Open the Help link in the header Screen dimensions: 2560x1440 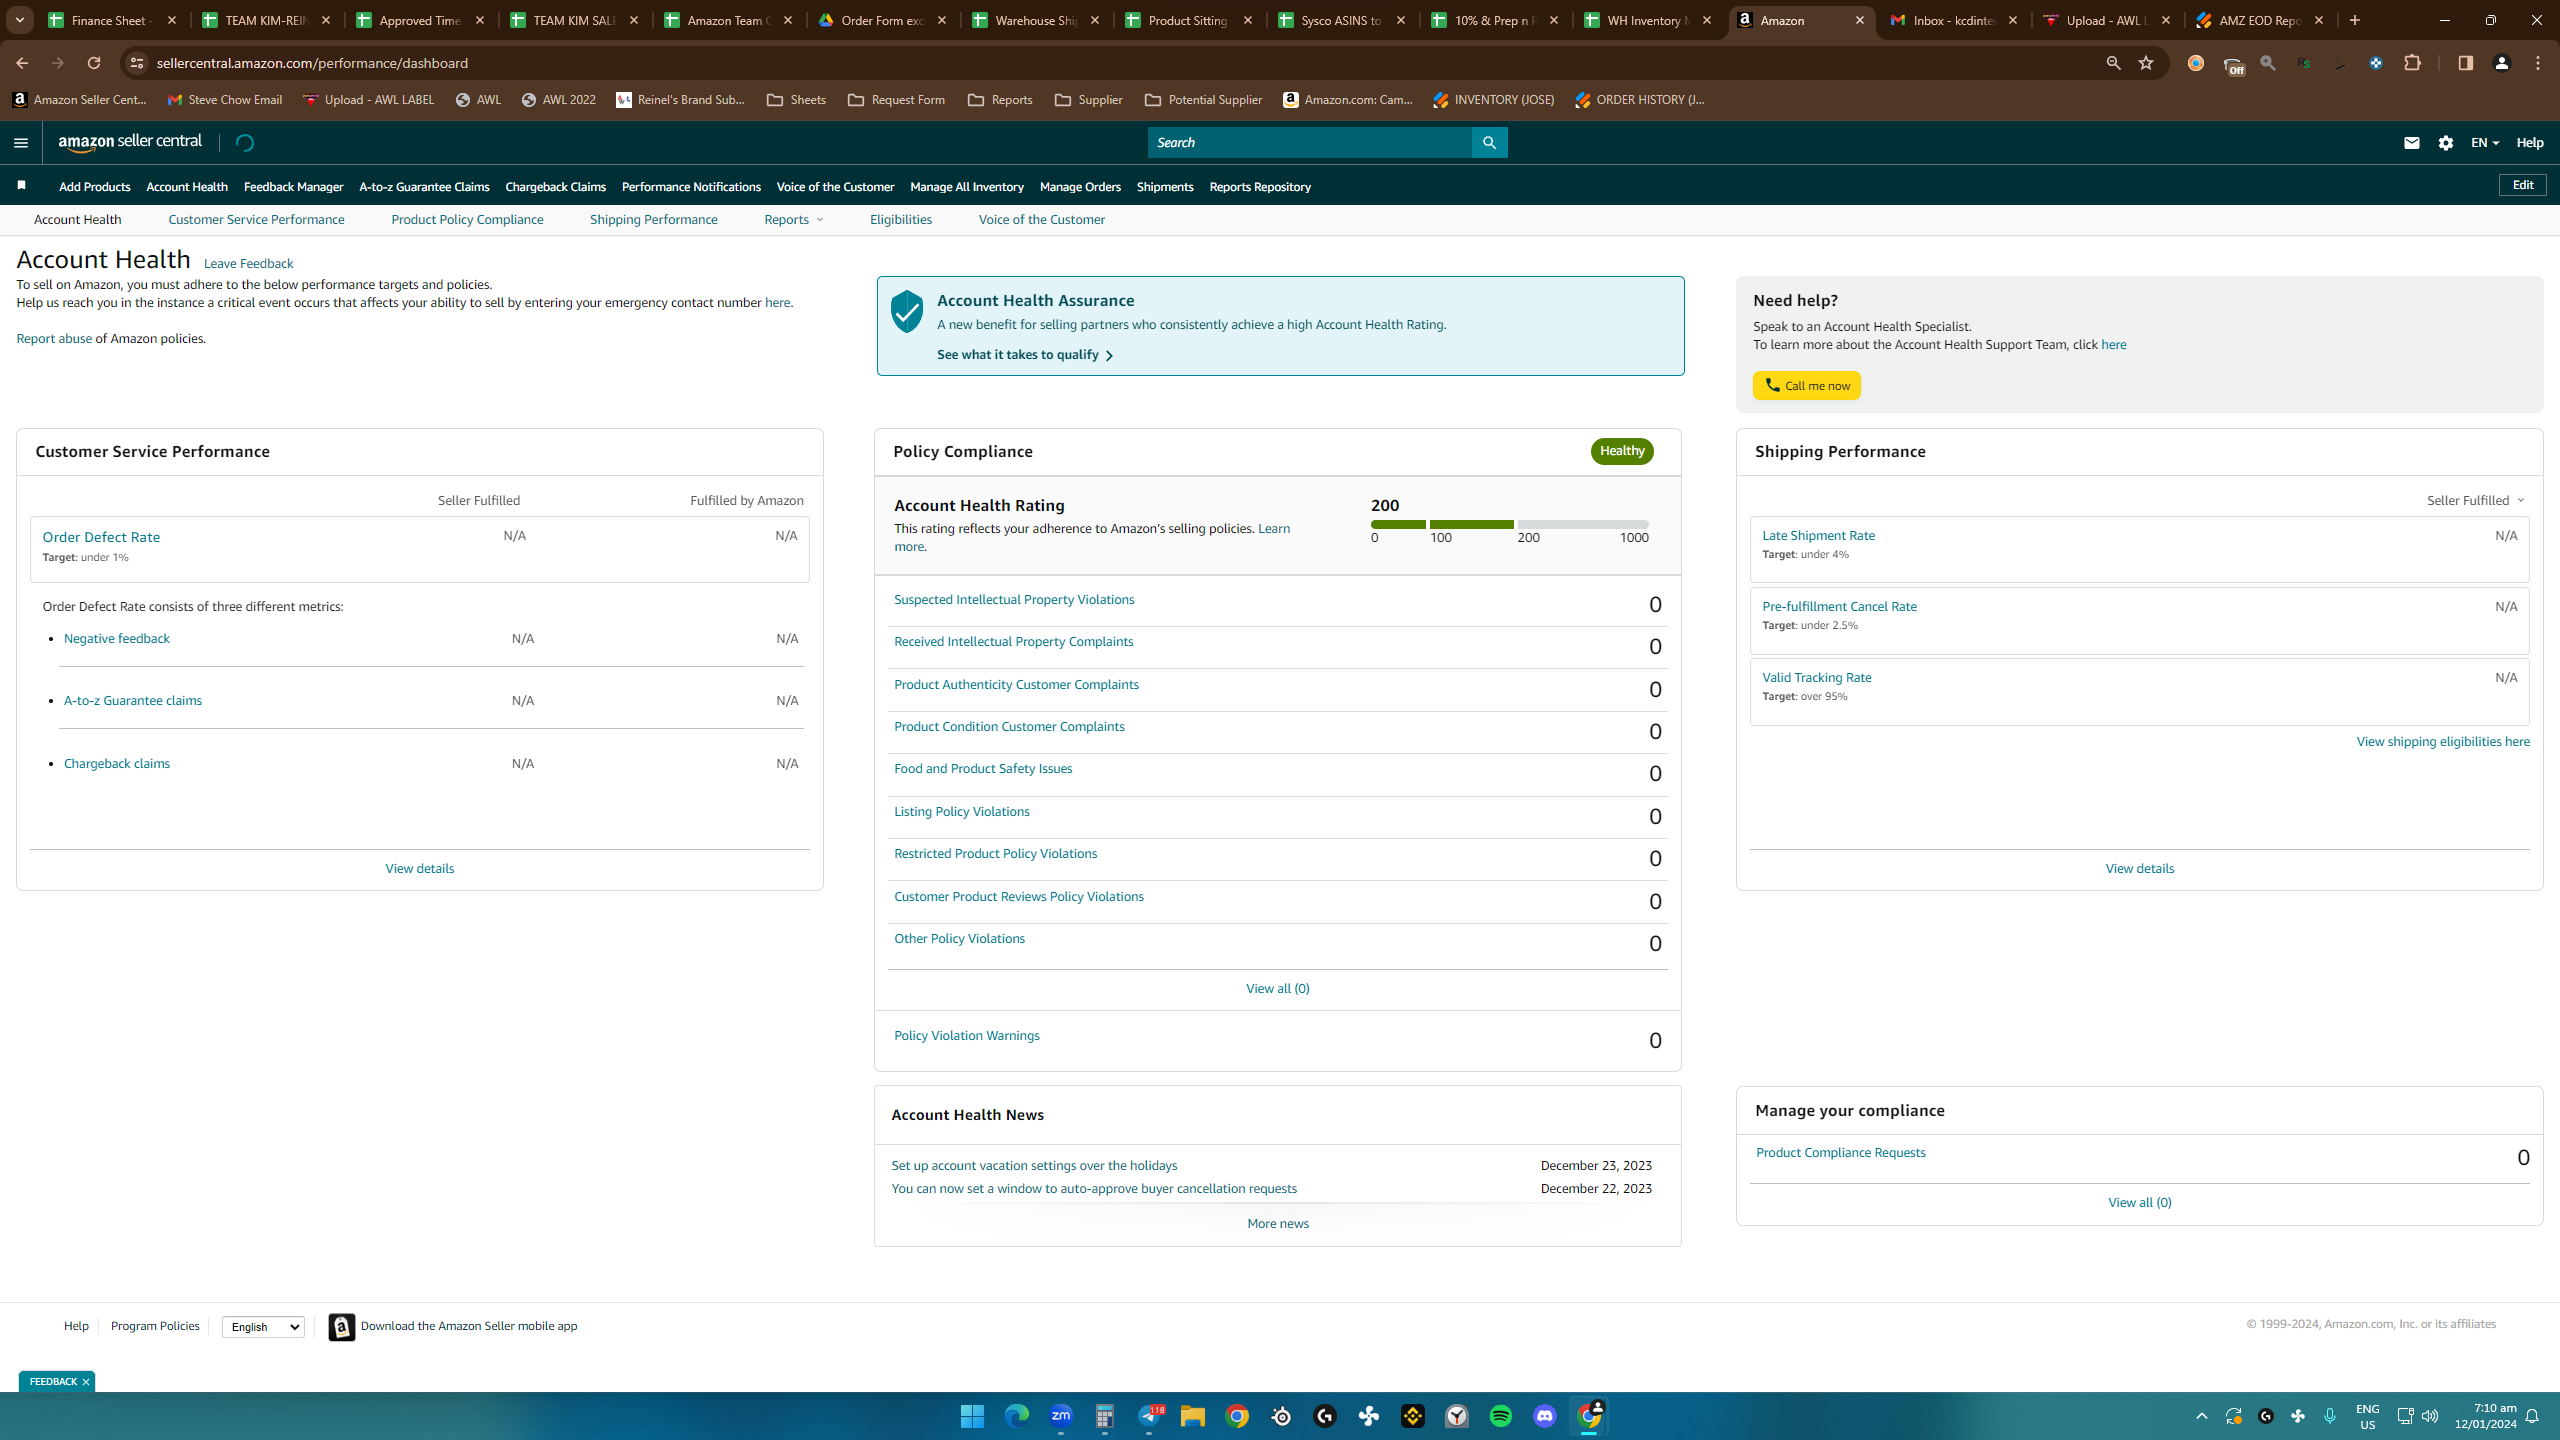[x=2530, y=143]
